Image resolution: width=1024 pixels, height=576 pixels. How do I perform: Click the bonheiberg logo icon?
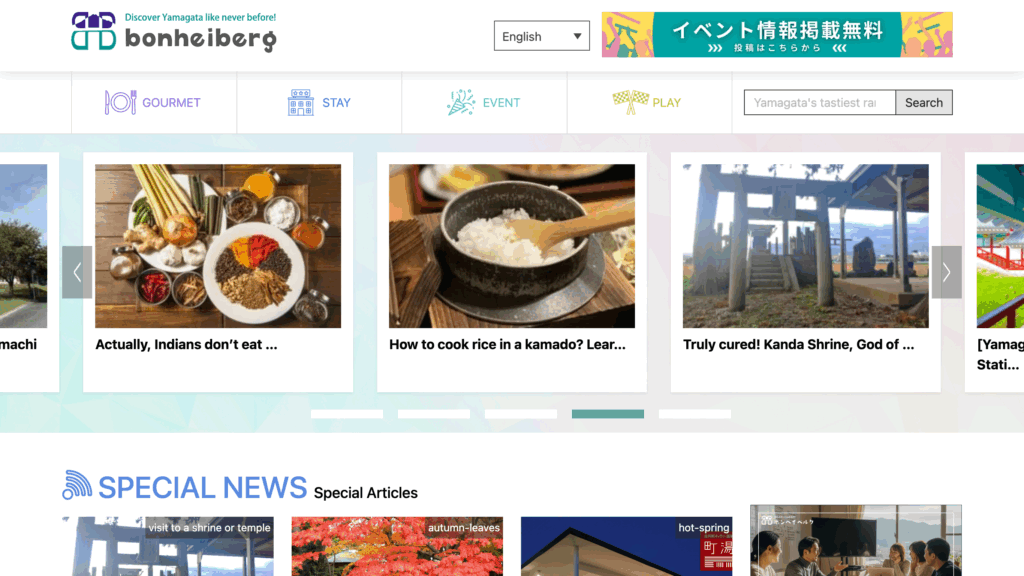click(93, 31)
